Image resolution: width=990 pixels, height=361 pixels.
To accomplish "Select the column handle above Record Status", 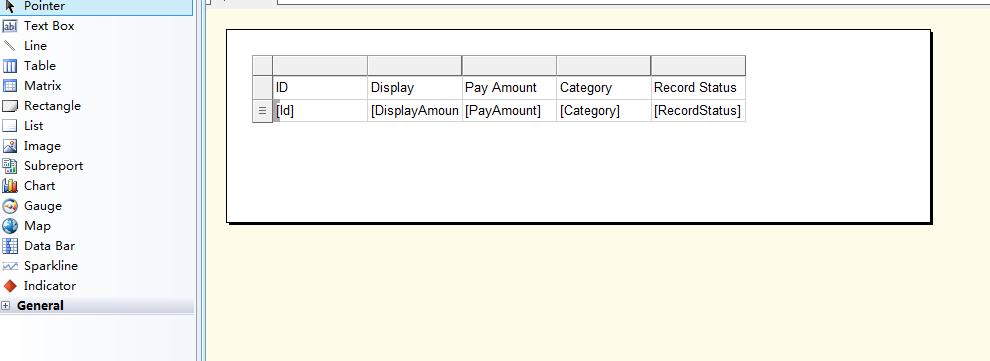I will tap(698, 66).
